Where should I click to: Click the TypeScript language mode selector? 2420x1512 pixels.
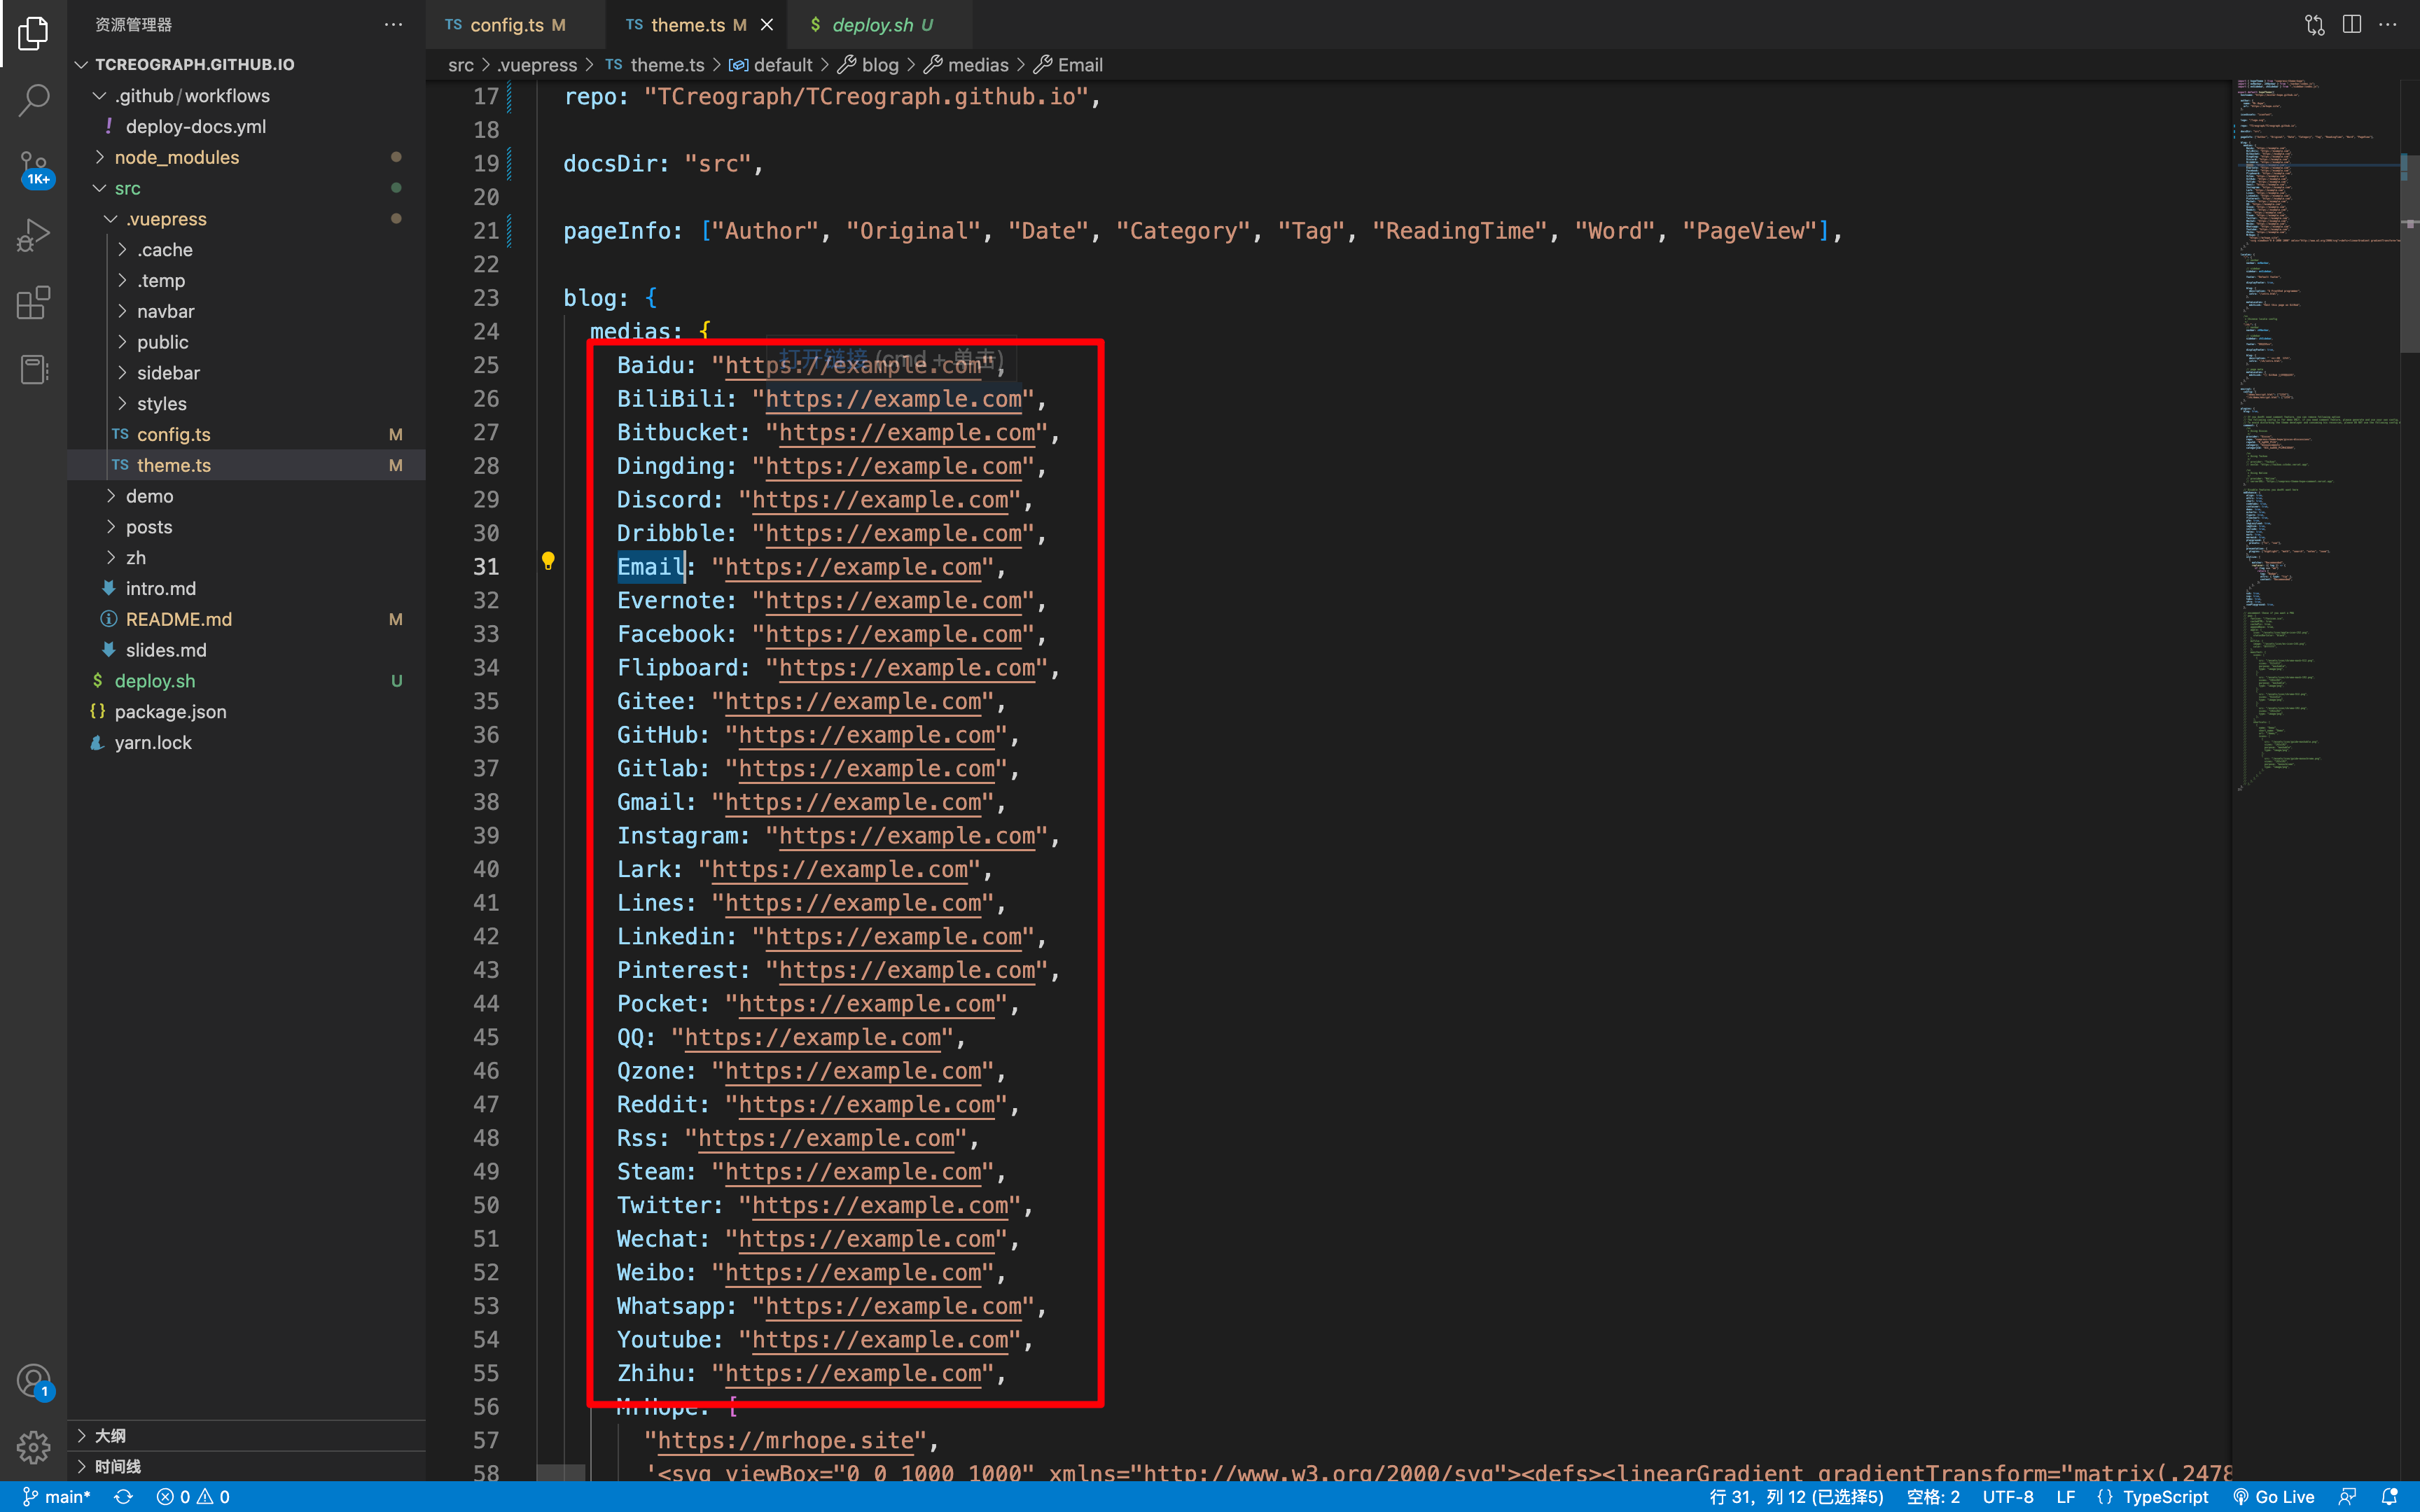(x=2165, y=1496)
